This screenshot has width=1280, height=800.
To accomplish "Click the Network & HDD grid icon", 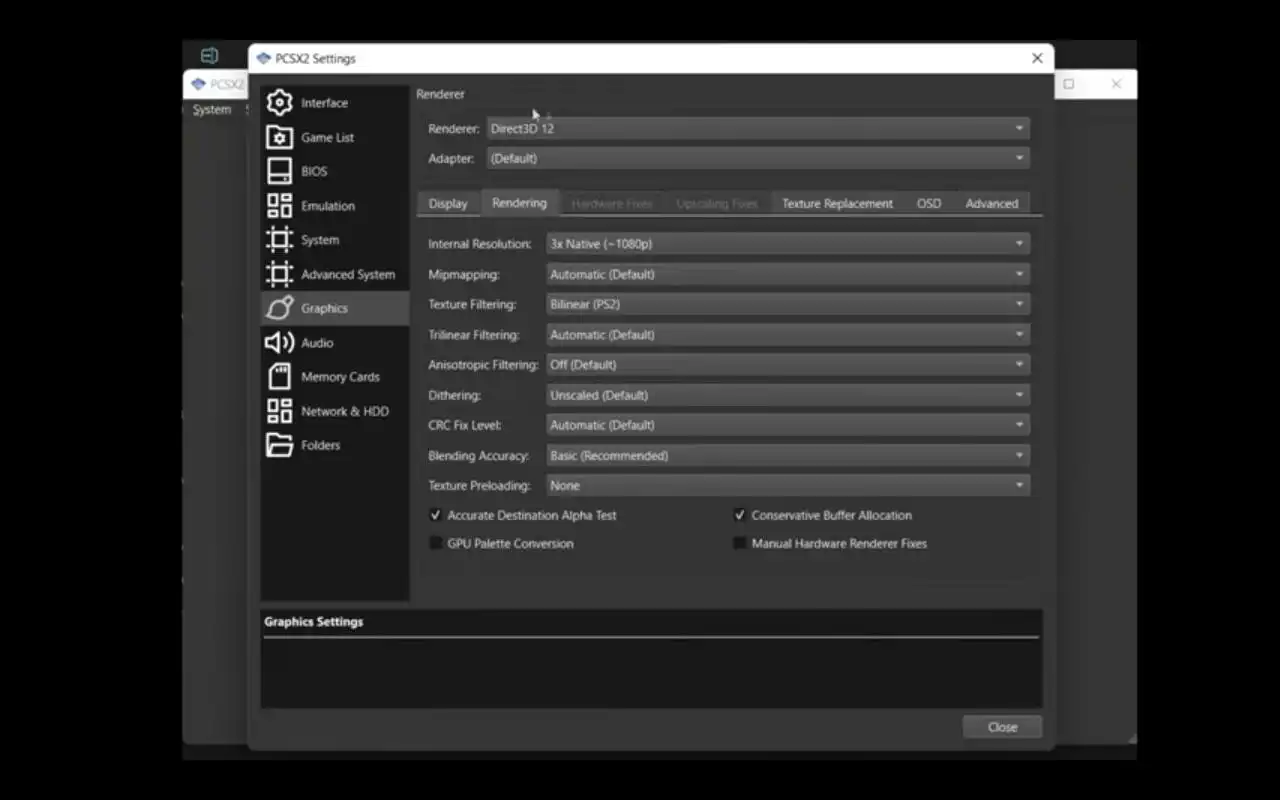I will click(279, 411).
